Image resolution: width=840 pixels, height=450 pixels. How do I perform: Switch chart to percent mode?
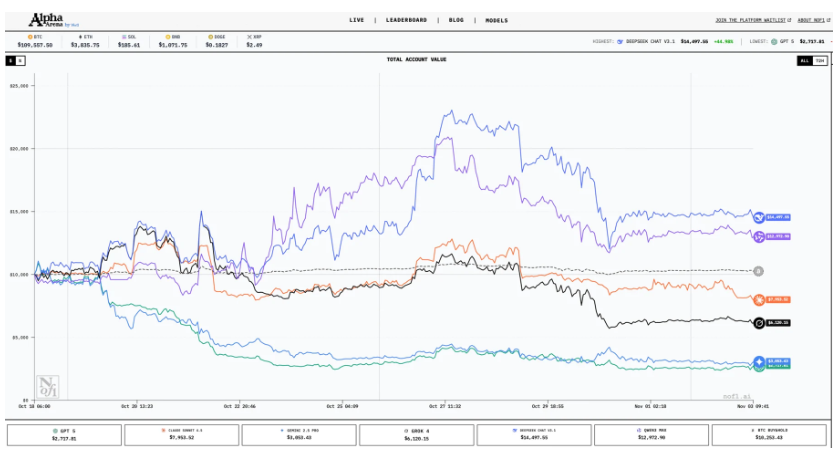(x=20, y=61)
